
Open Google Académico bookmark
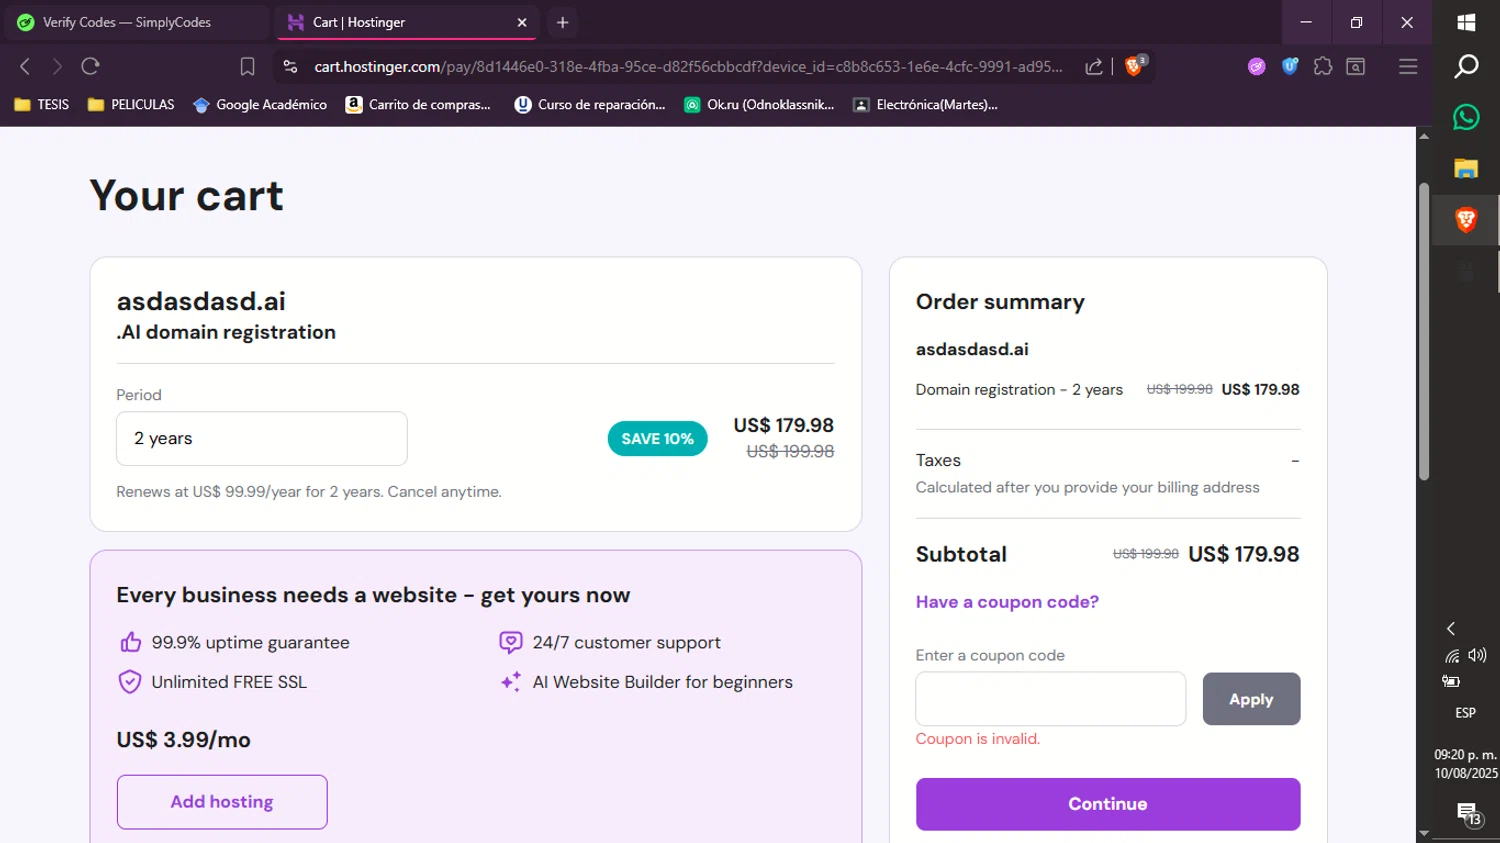point(260,104)
